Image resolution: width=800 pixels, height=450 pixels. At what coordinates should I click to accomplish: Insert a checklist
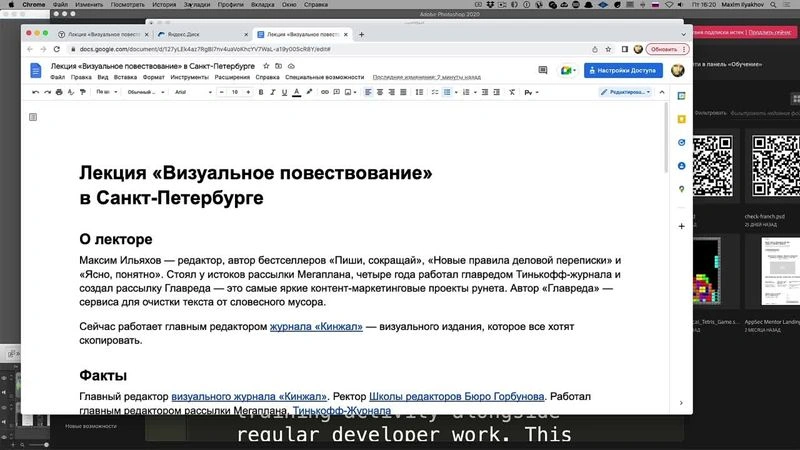(435, 92)
